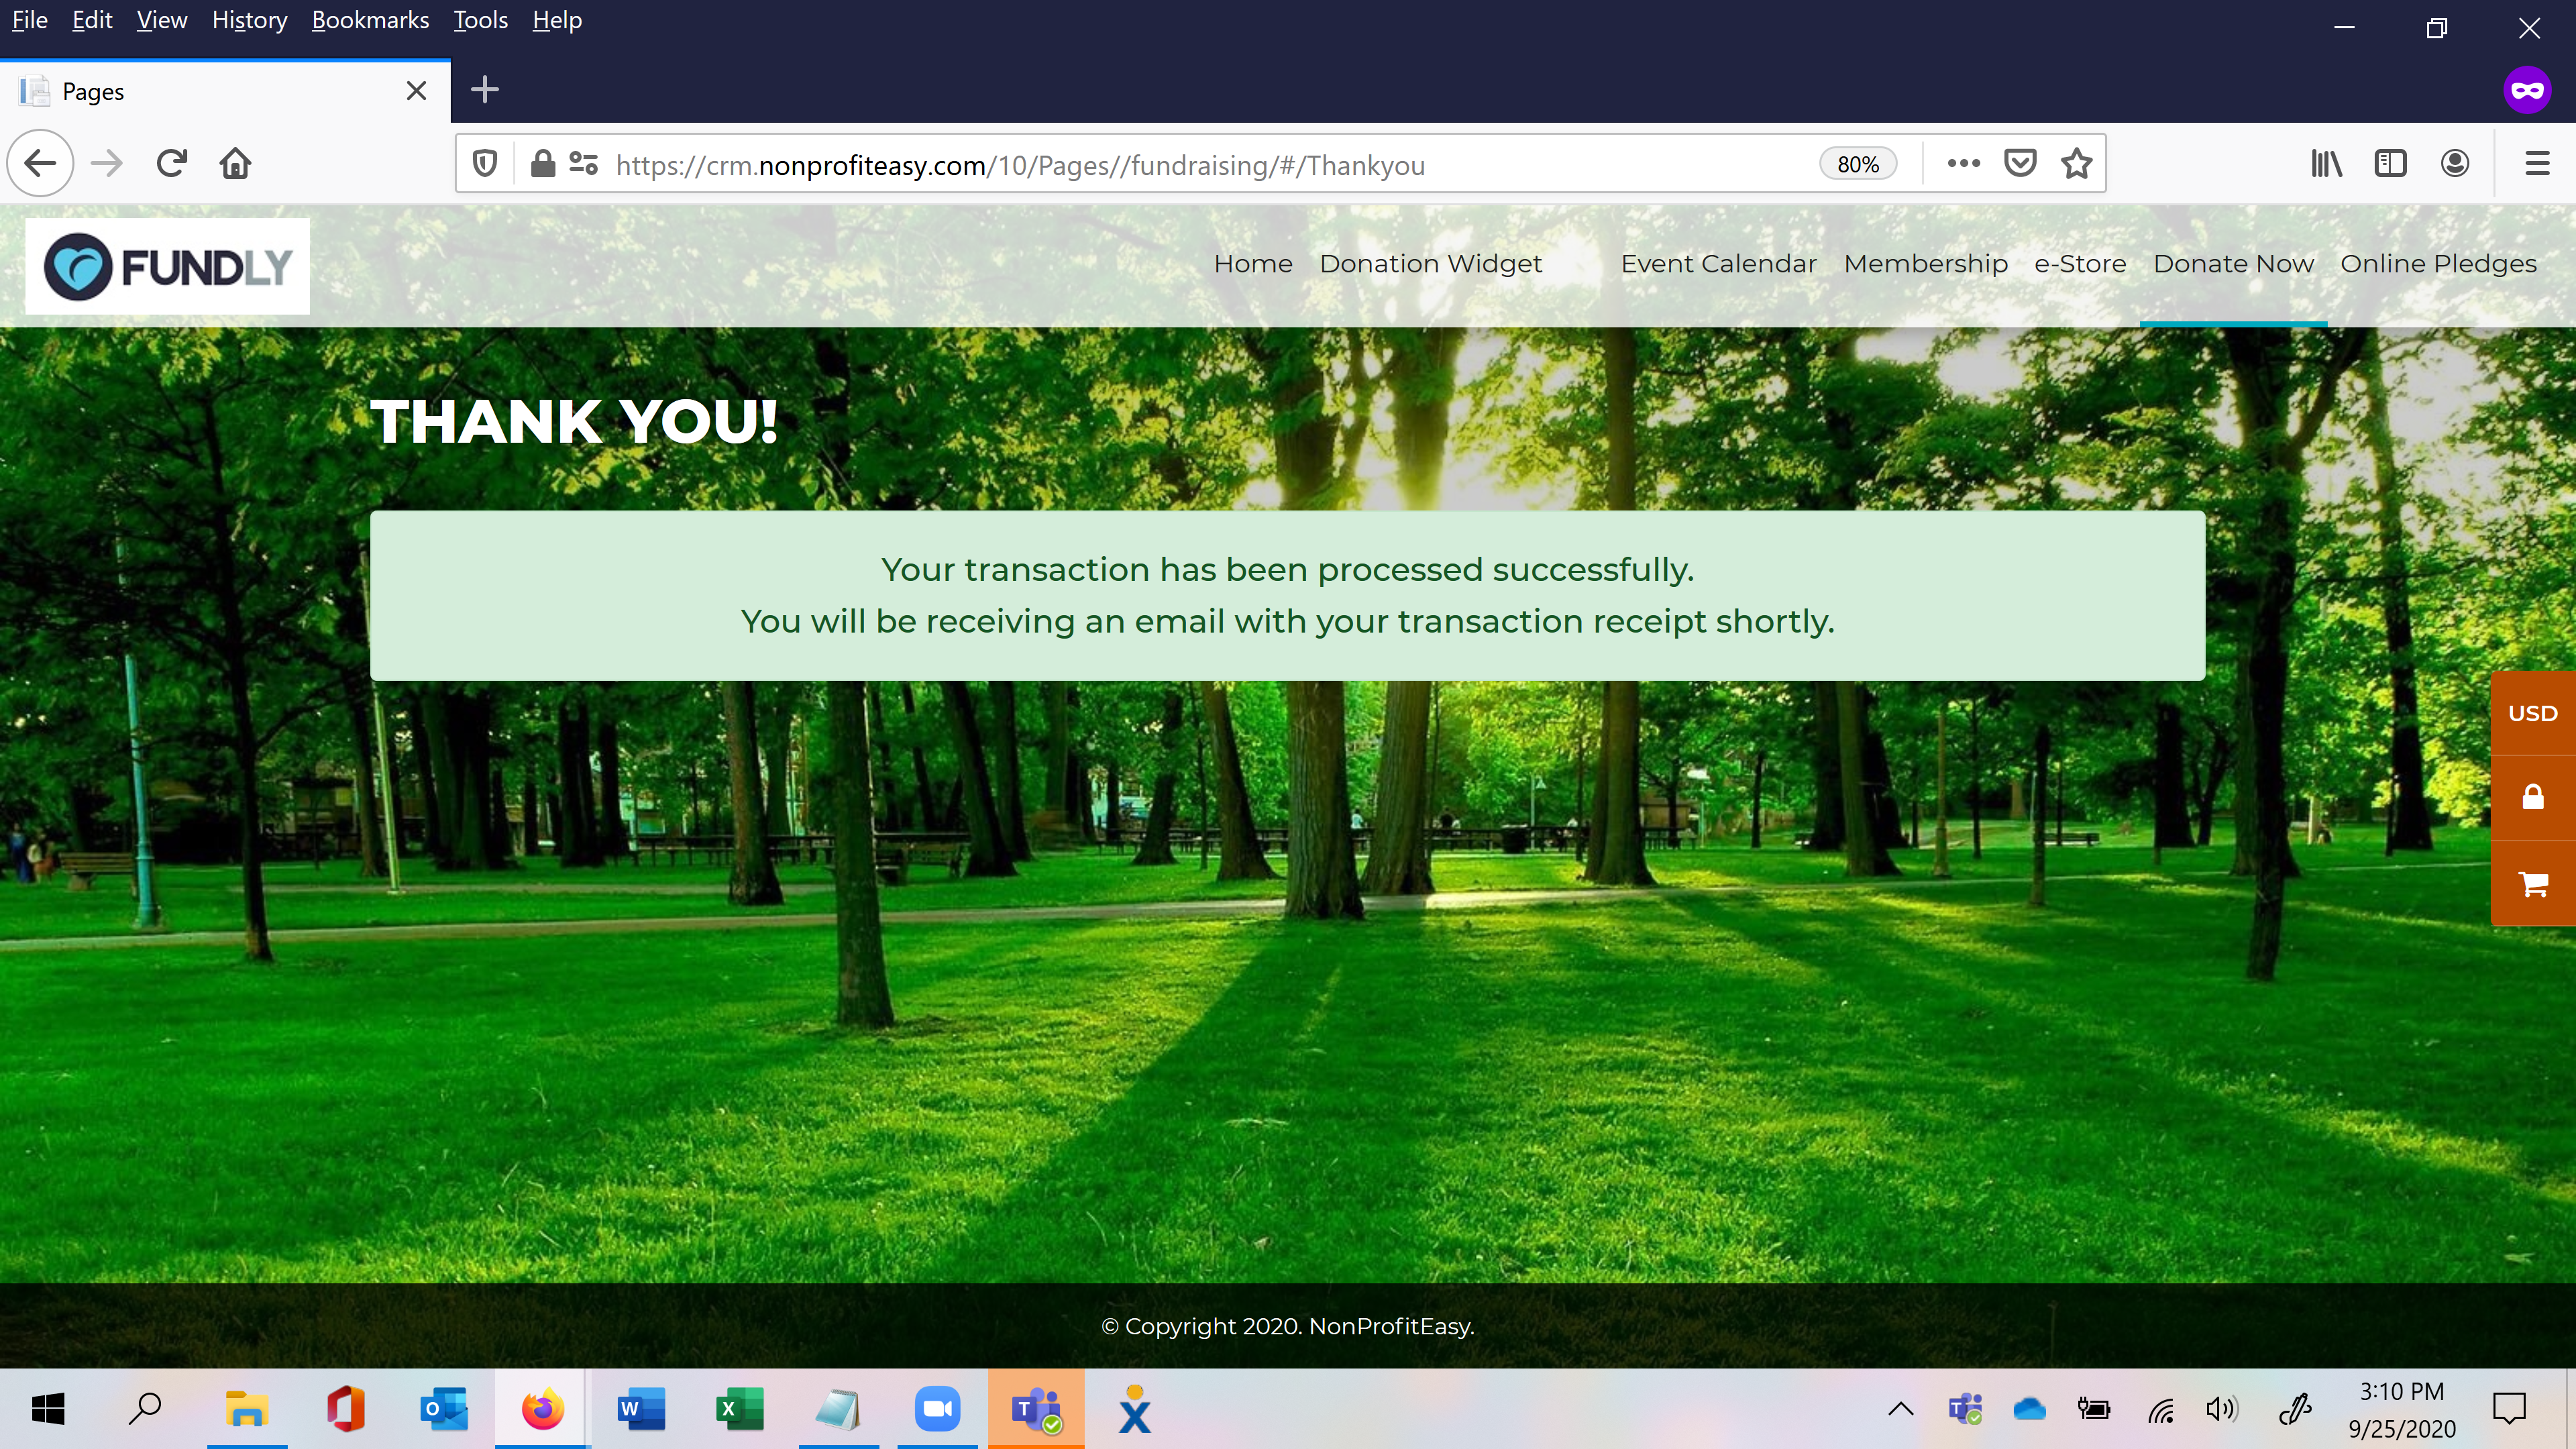Click the USD currency side button
The image size is (2576, 1449).
coord(2532,713)
